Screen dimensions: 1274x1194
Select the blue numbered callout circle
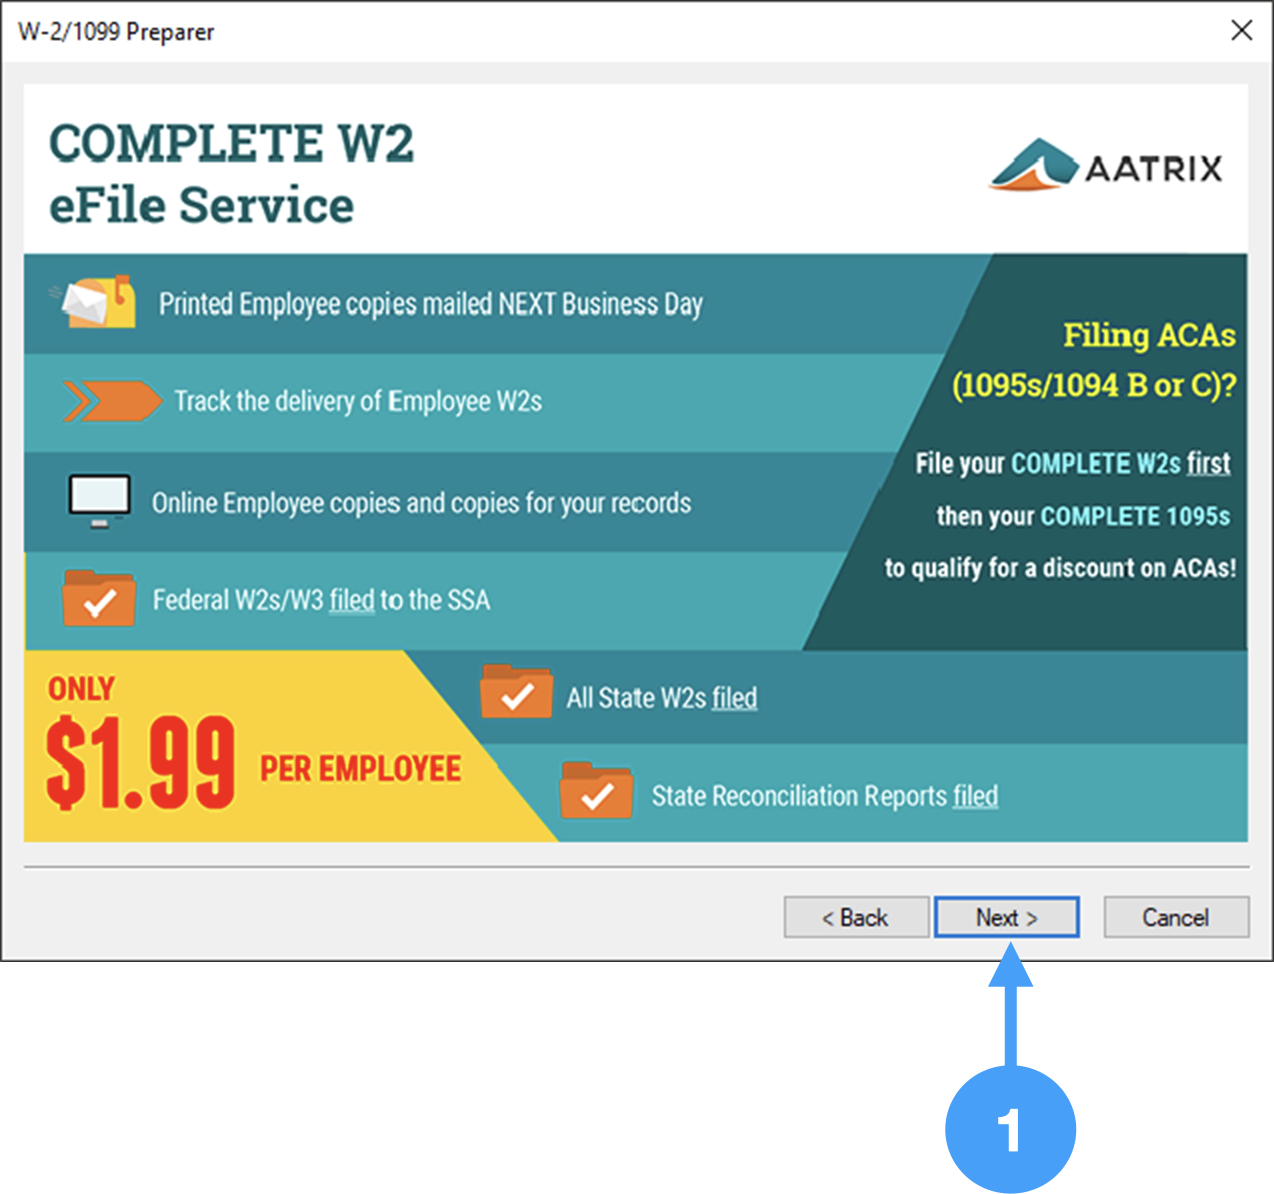(1010, 1128)
